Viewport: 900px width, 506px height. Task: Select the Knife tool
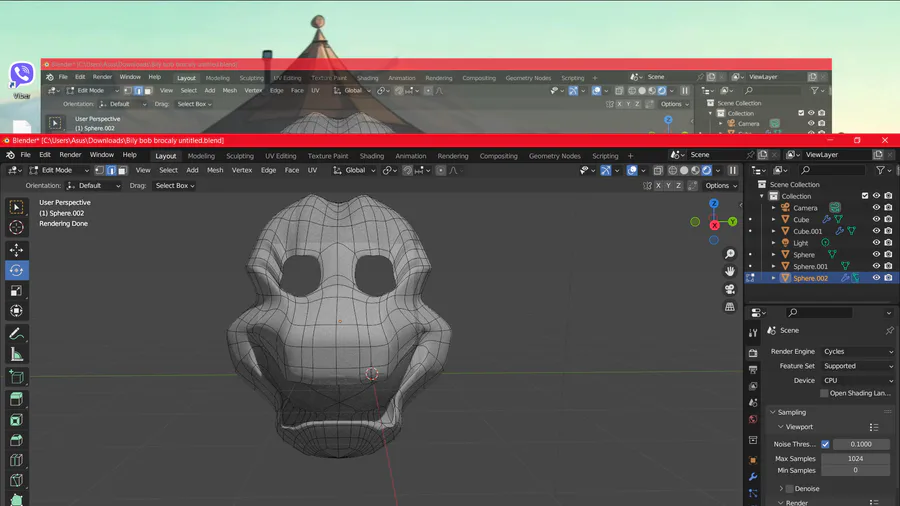coord(16,481)
